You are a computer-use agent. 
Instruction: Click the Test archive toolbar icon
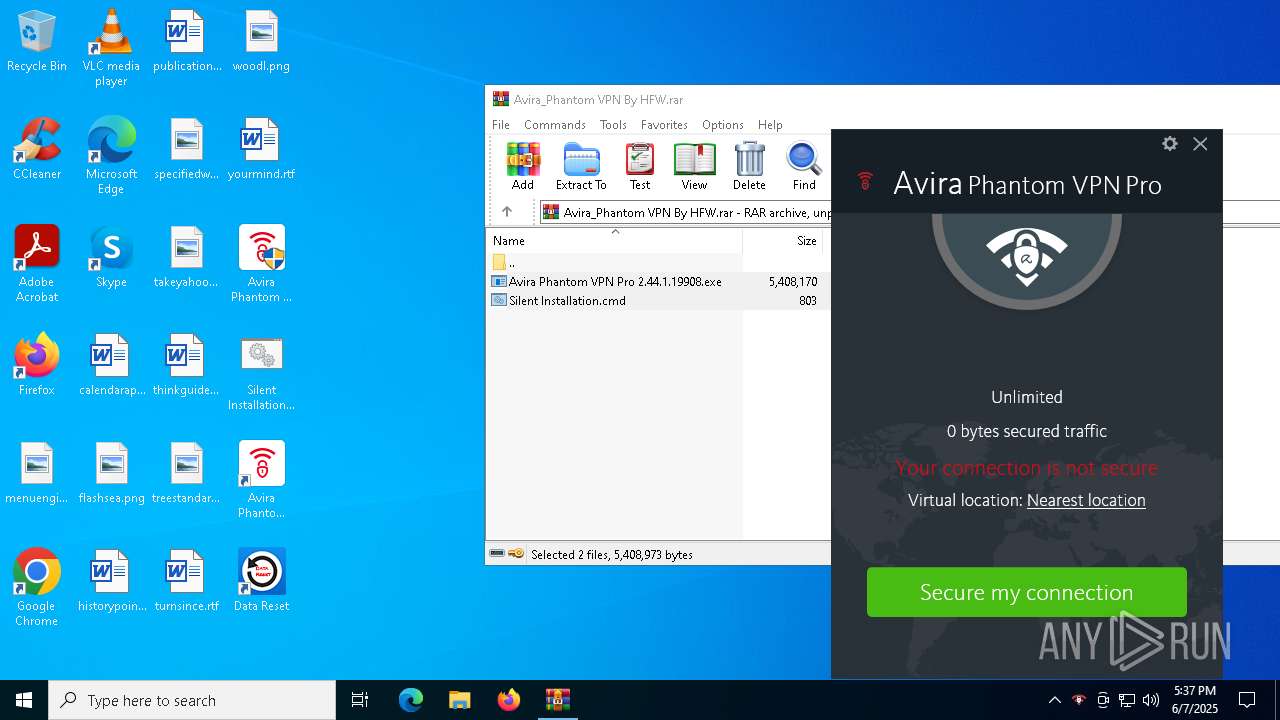[x=640, y=166]
